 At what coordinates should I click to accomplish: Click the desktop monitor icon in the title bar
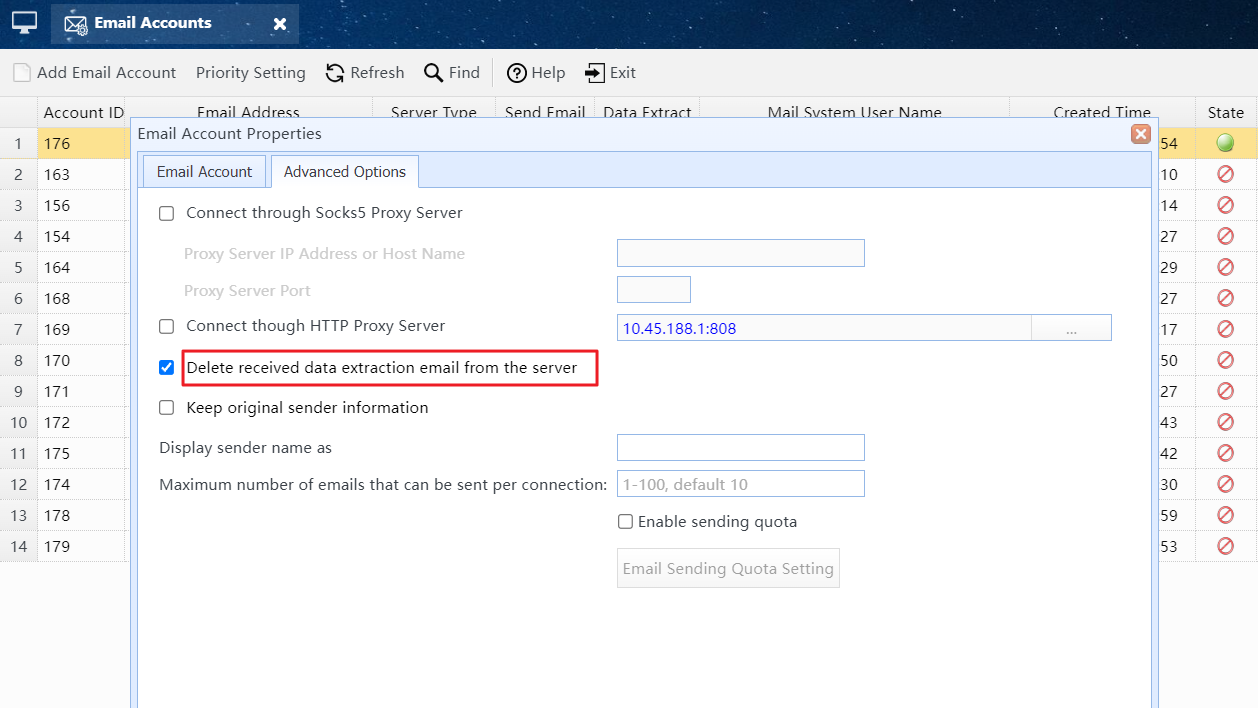point(24,22)
